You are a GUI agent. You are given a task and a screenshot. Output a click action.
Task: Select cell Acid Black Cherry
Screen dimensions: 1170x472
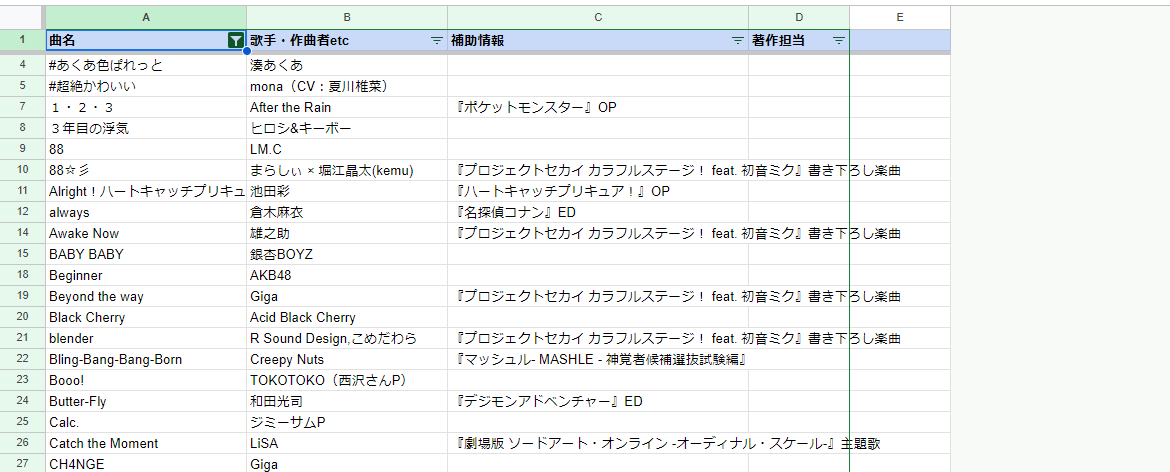(347, 317)
